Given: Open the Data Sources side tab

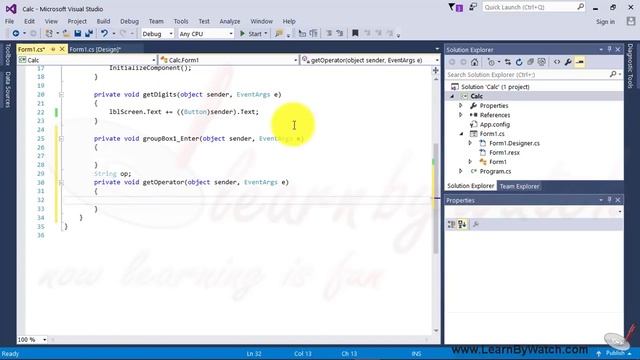Looking at the screenshot, I should pyautogui.click(x=8, y=89).
